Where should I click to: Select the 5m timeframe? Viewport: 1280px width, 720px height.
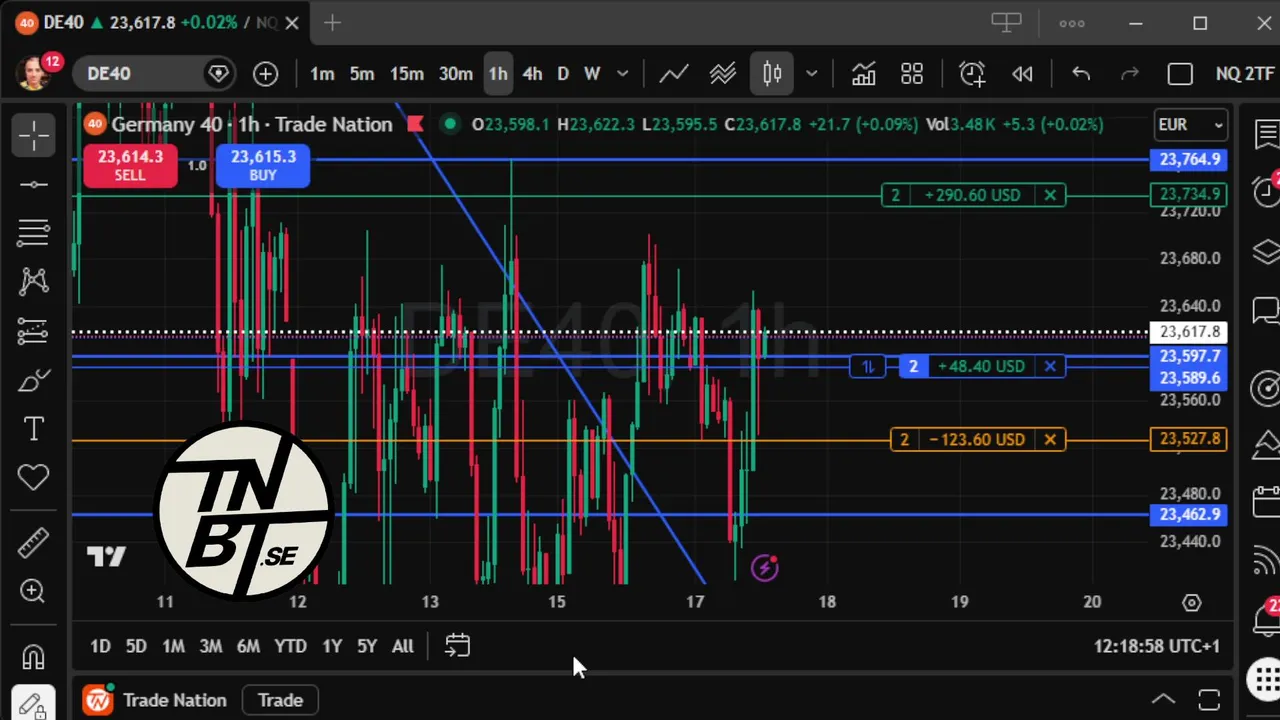point(362,73)
